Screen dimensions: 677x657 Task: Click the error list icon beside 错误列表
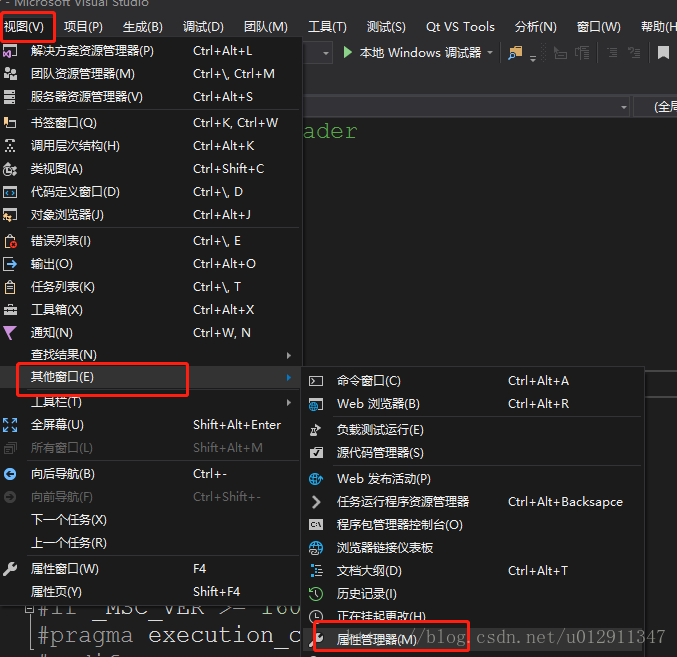point(10,241)
